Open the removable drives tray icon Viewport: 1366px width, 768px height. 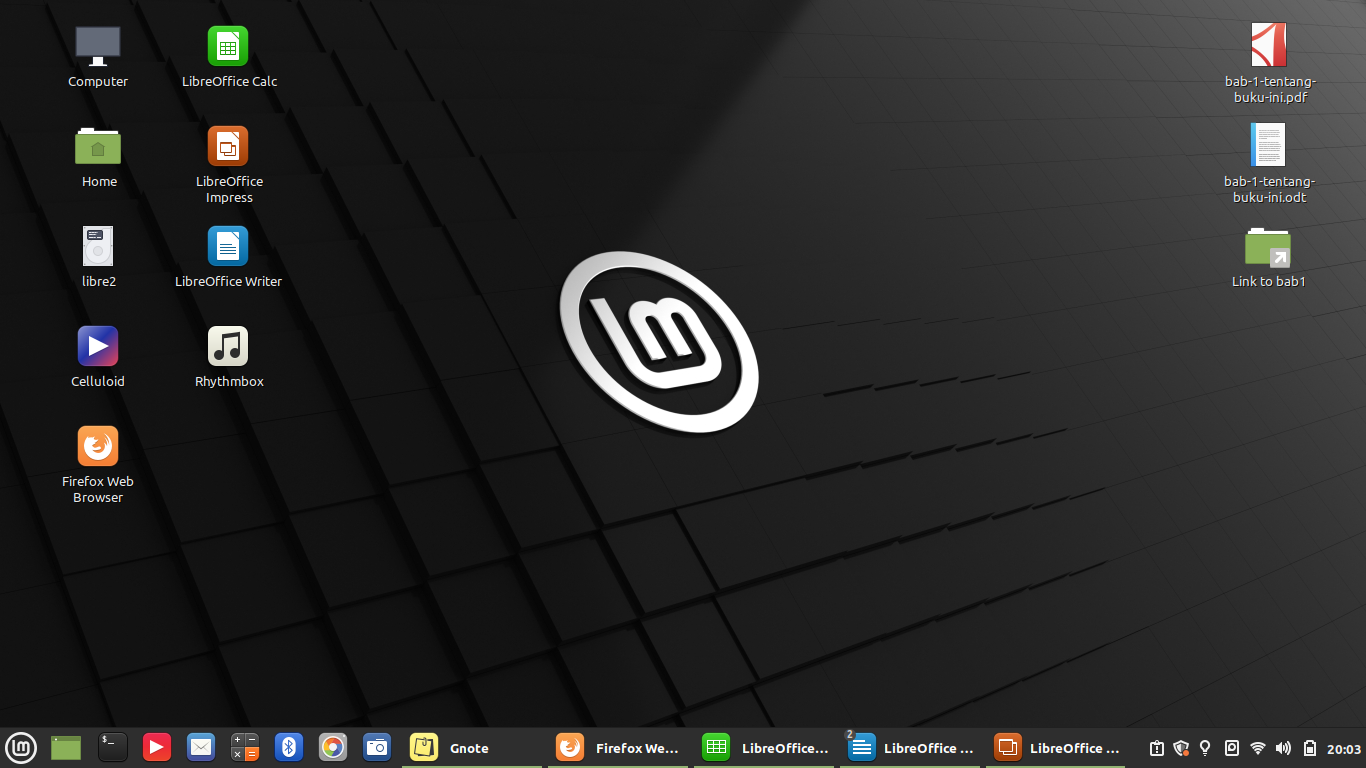[1232, 748]
